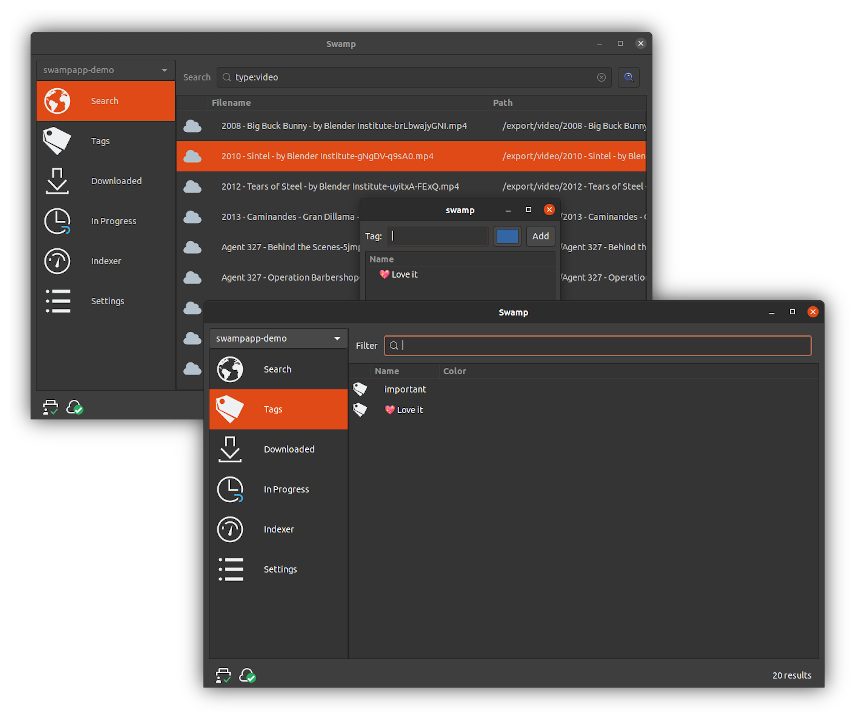
Task: Focus the type:video search field
Action: [415, 77]
